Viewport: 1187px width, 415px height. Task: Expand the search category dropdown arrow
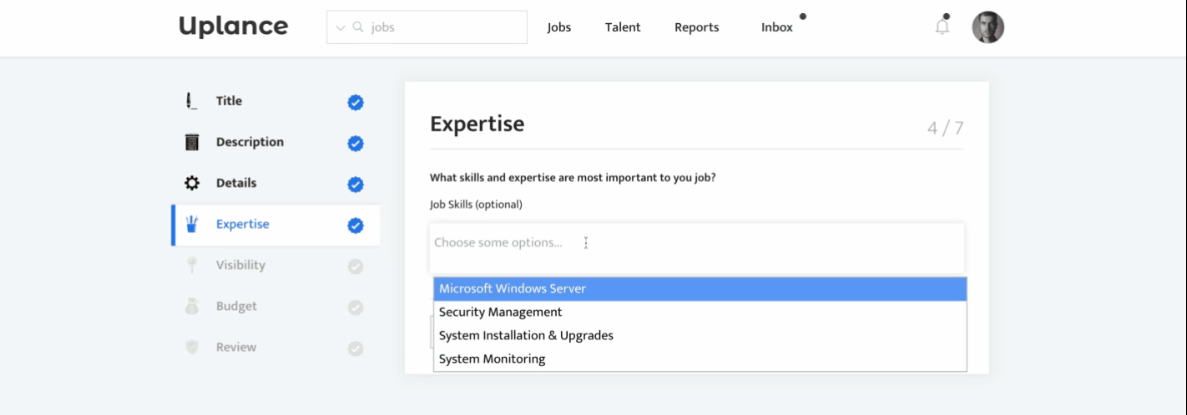340,28
